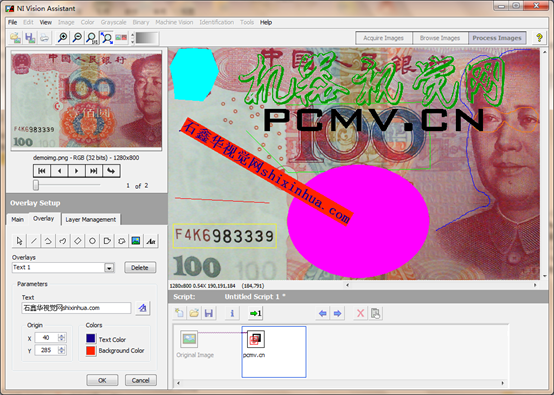Select the text overlay tool
The width and height of the screenshot is (554, 395).
pyautogui.click(x=151, y=241)
